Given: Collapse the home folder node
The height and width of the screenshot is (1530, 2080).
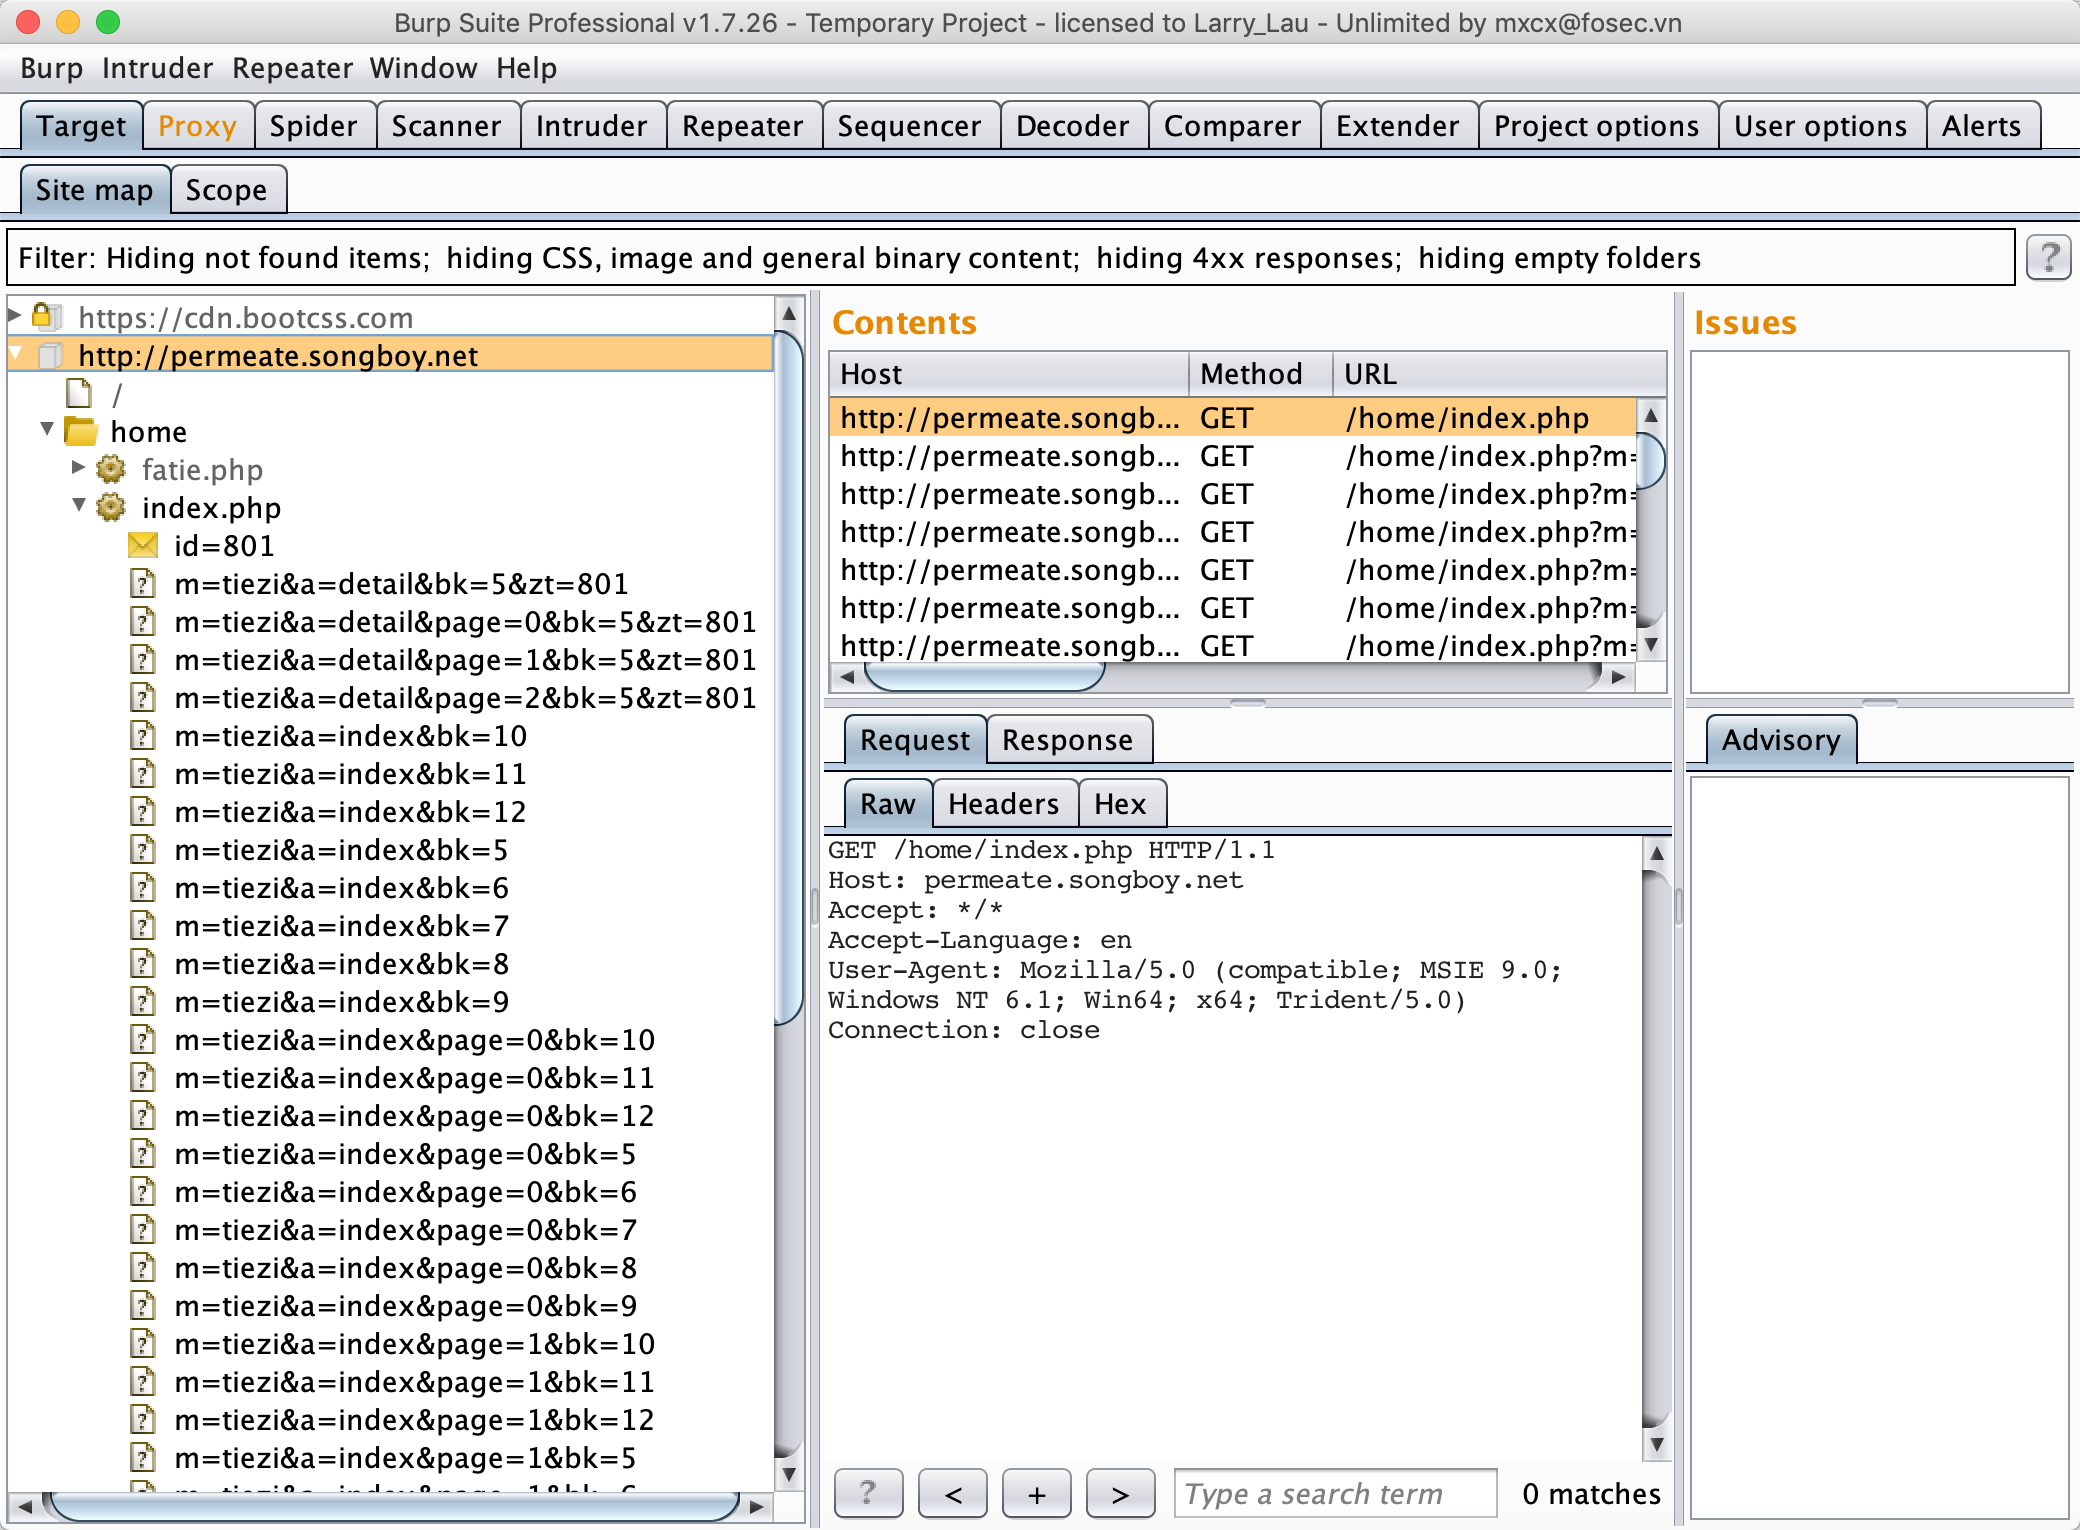Looking at the screenshot, I should click(47, 429).
